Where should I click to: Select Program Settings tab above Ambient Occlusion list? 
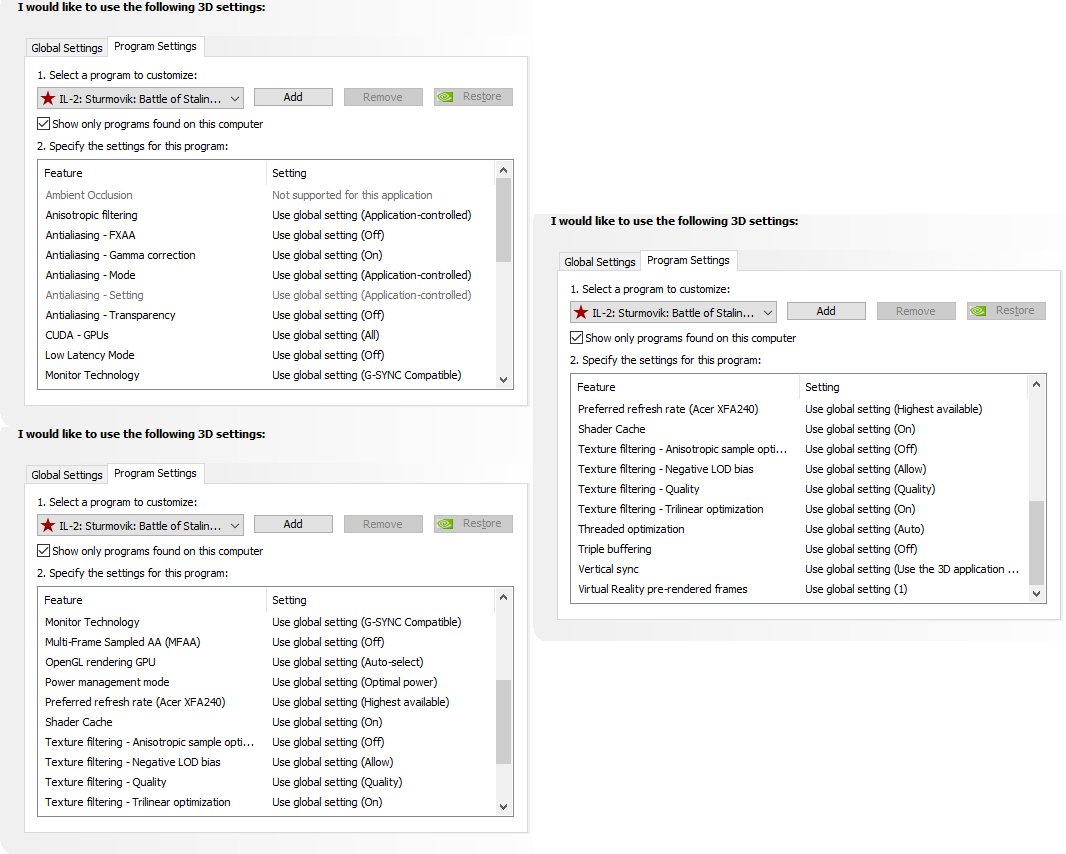coord(155,46)
